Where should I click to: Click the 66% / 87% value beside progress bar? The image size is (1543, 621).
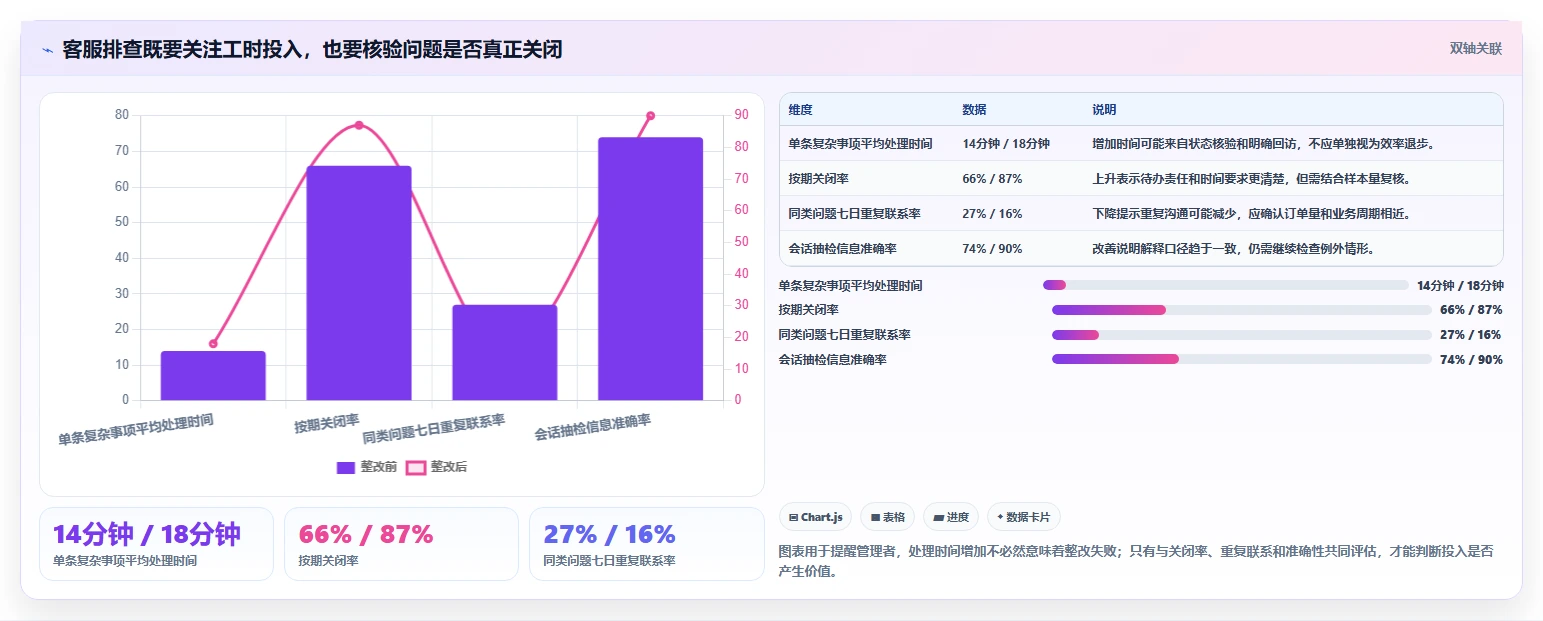tap(1471, 310)
